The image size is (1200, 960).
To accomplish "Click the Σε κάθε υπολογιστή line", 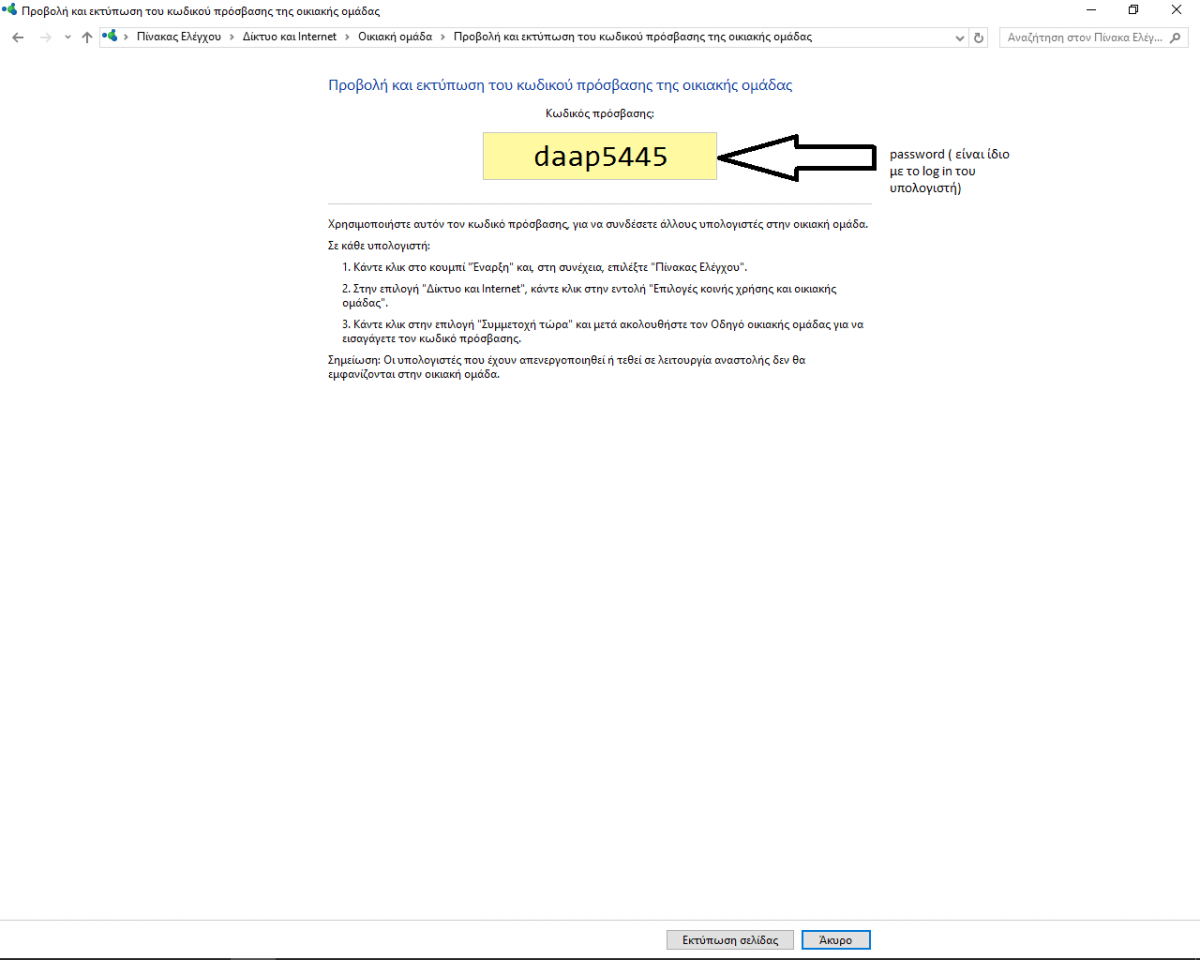I will (x=379, y=245).
